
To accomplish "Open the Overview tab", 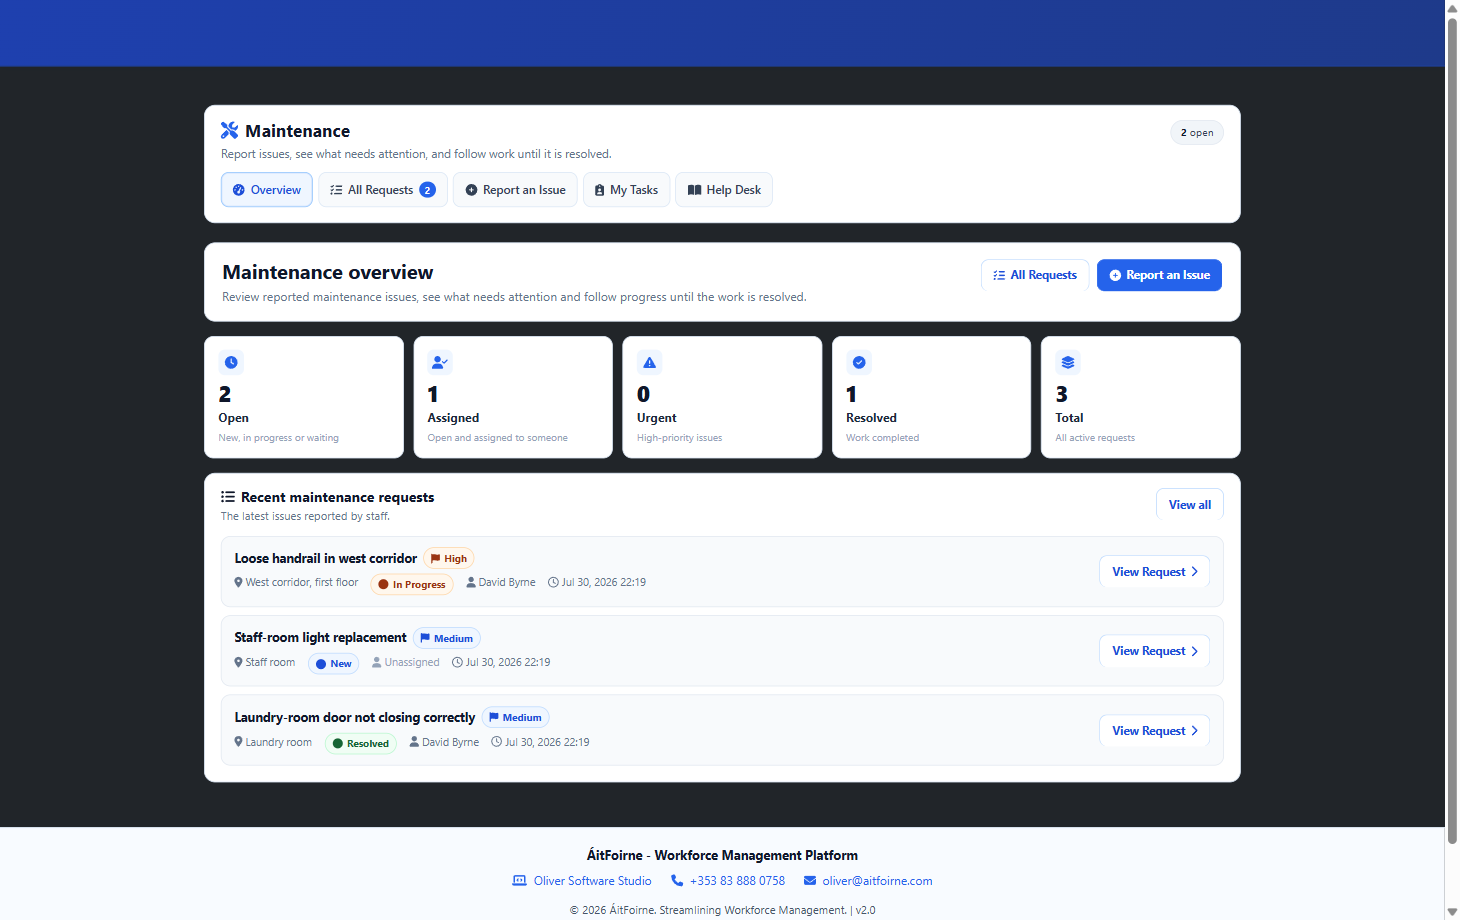I will click(x=267, y=190).
